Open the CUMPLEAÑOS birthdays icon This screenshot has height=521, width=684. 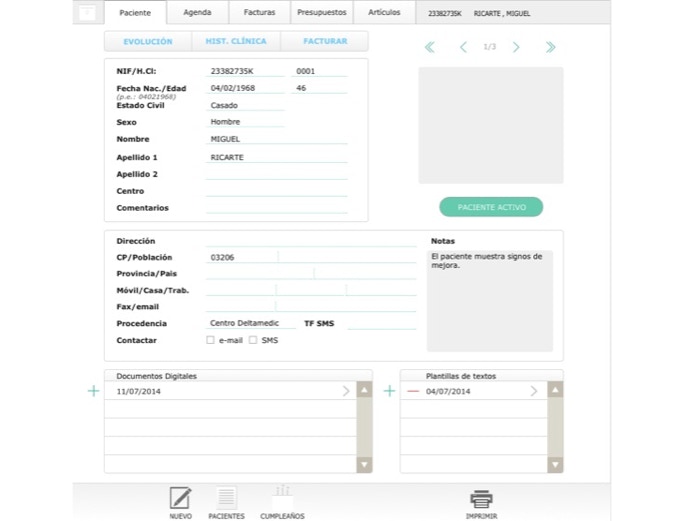click(282, 496)
